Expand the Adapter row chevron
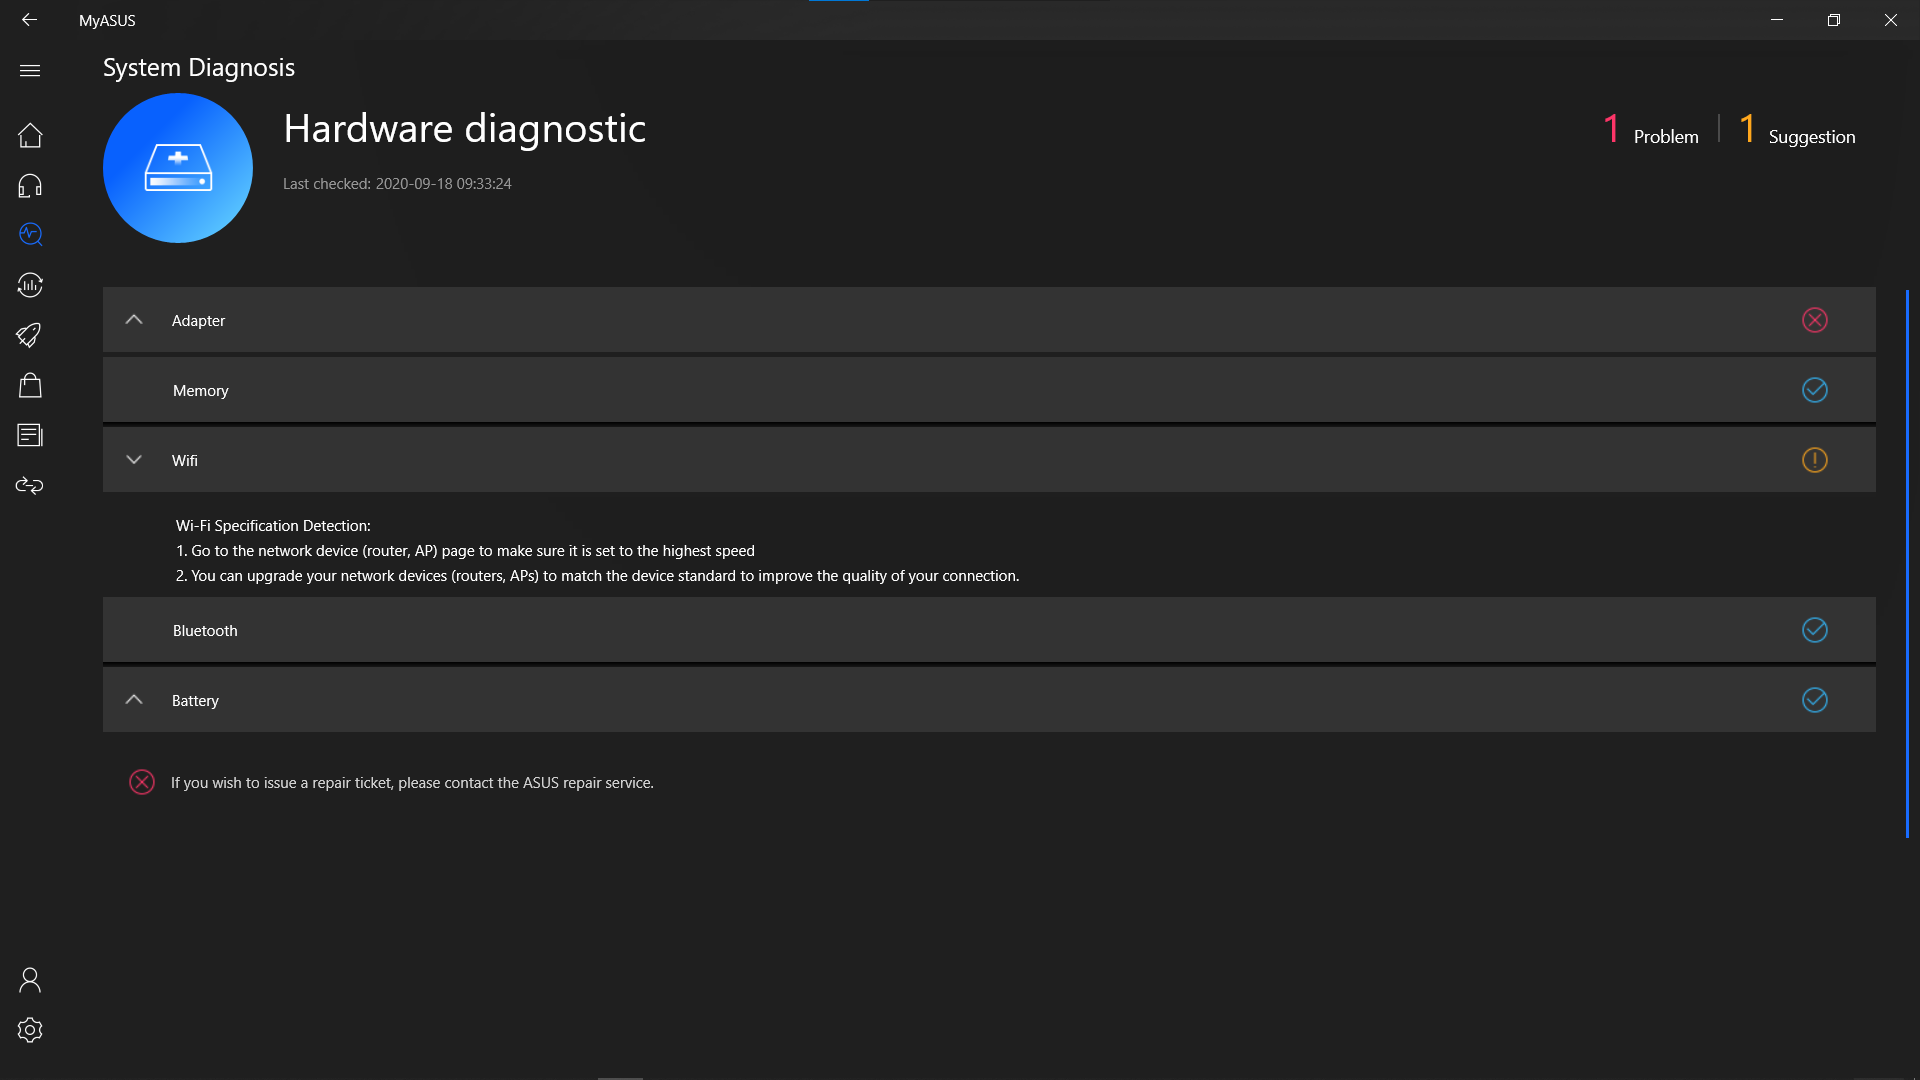 tap(134, 320)
